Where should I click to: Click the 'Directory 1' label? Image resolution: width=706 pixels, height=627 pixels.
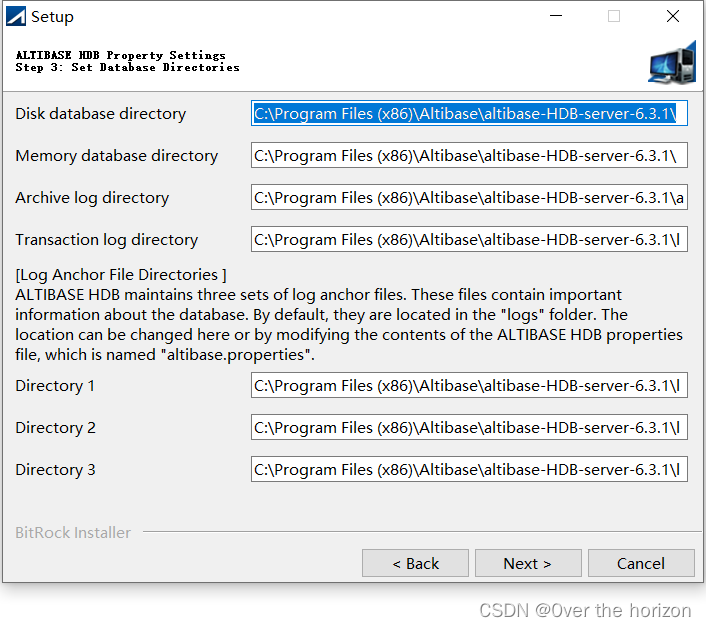(x=55, y=386)
